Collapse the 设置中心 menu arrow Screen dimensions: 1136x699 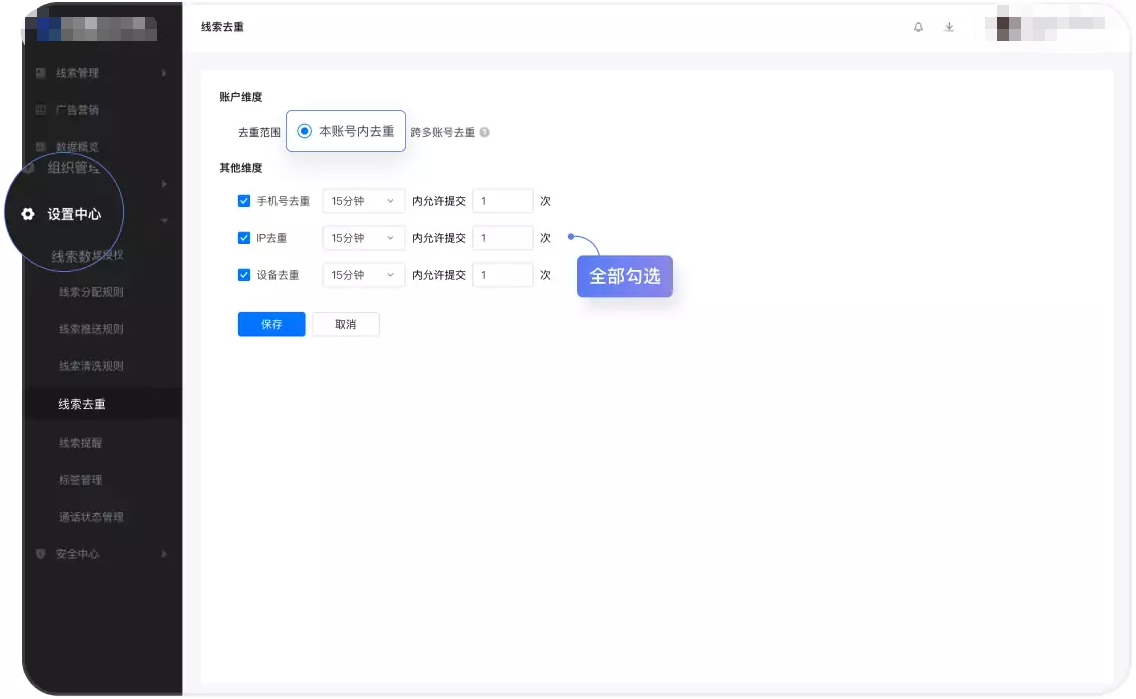pos(164,220)
